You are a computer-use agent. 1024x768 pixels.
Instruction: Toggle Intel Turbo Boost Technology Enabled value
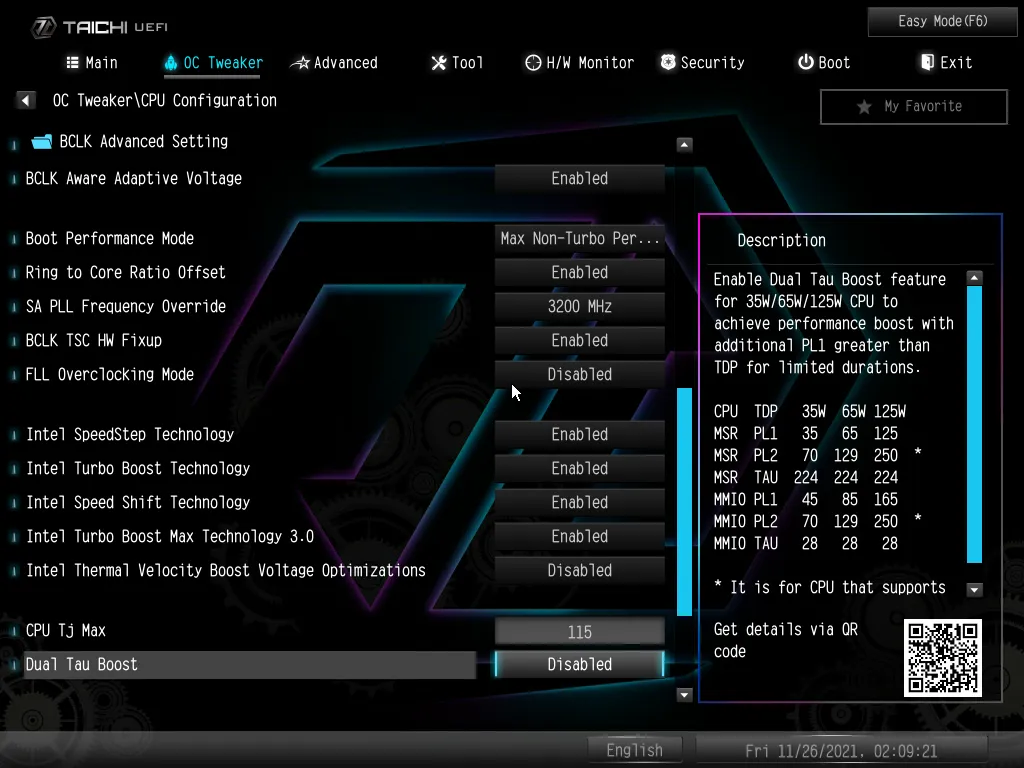[x=580, y=468]
